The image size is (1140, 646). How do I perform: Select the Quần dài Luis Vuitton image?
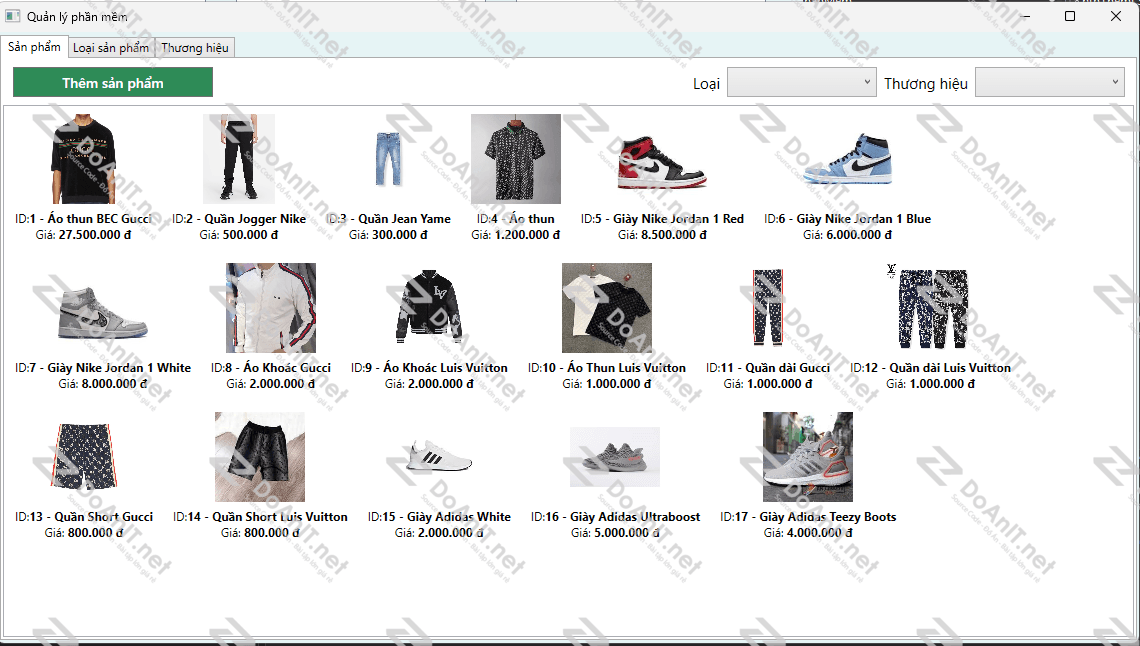coord(931,308)
